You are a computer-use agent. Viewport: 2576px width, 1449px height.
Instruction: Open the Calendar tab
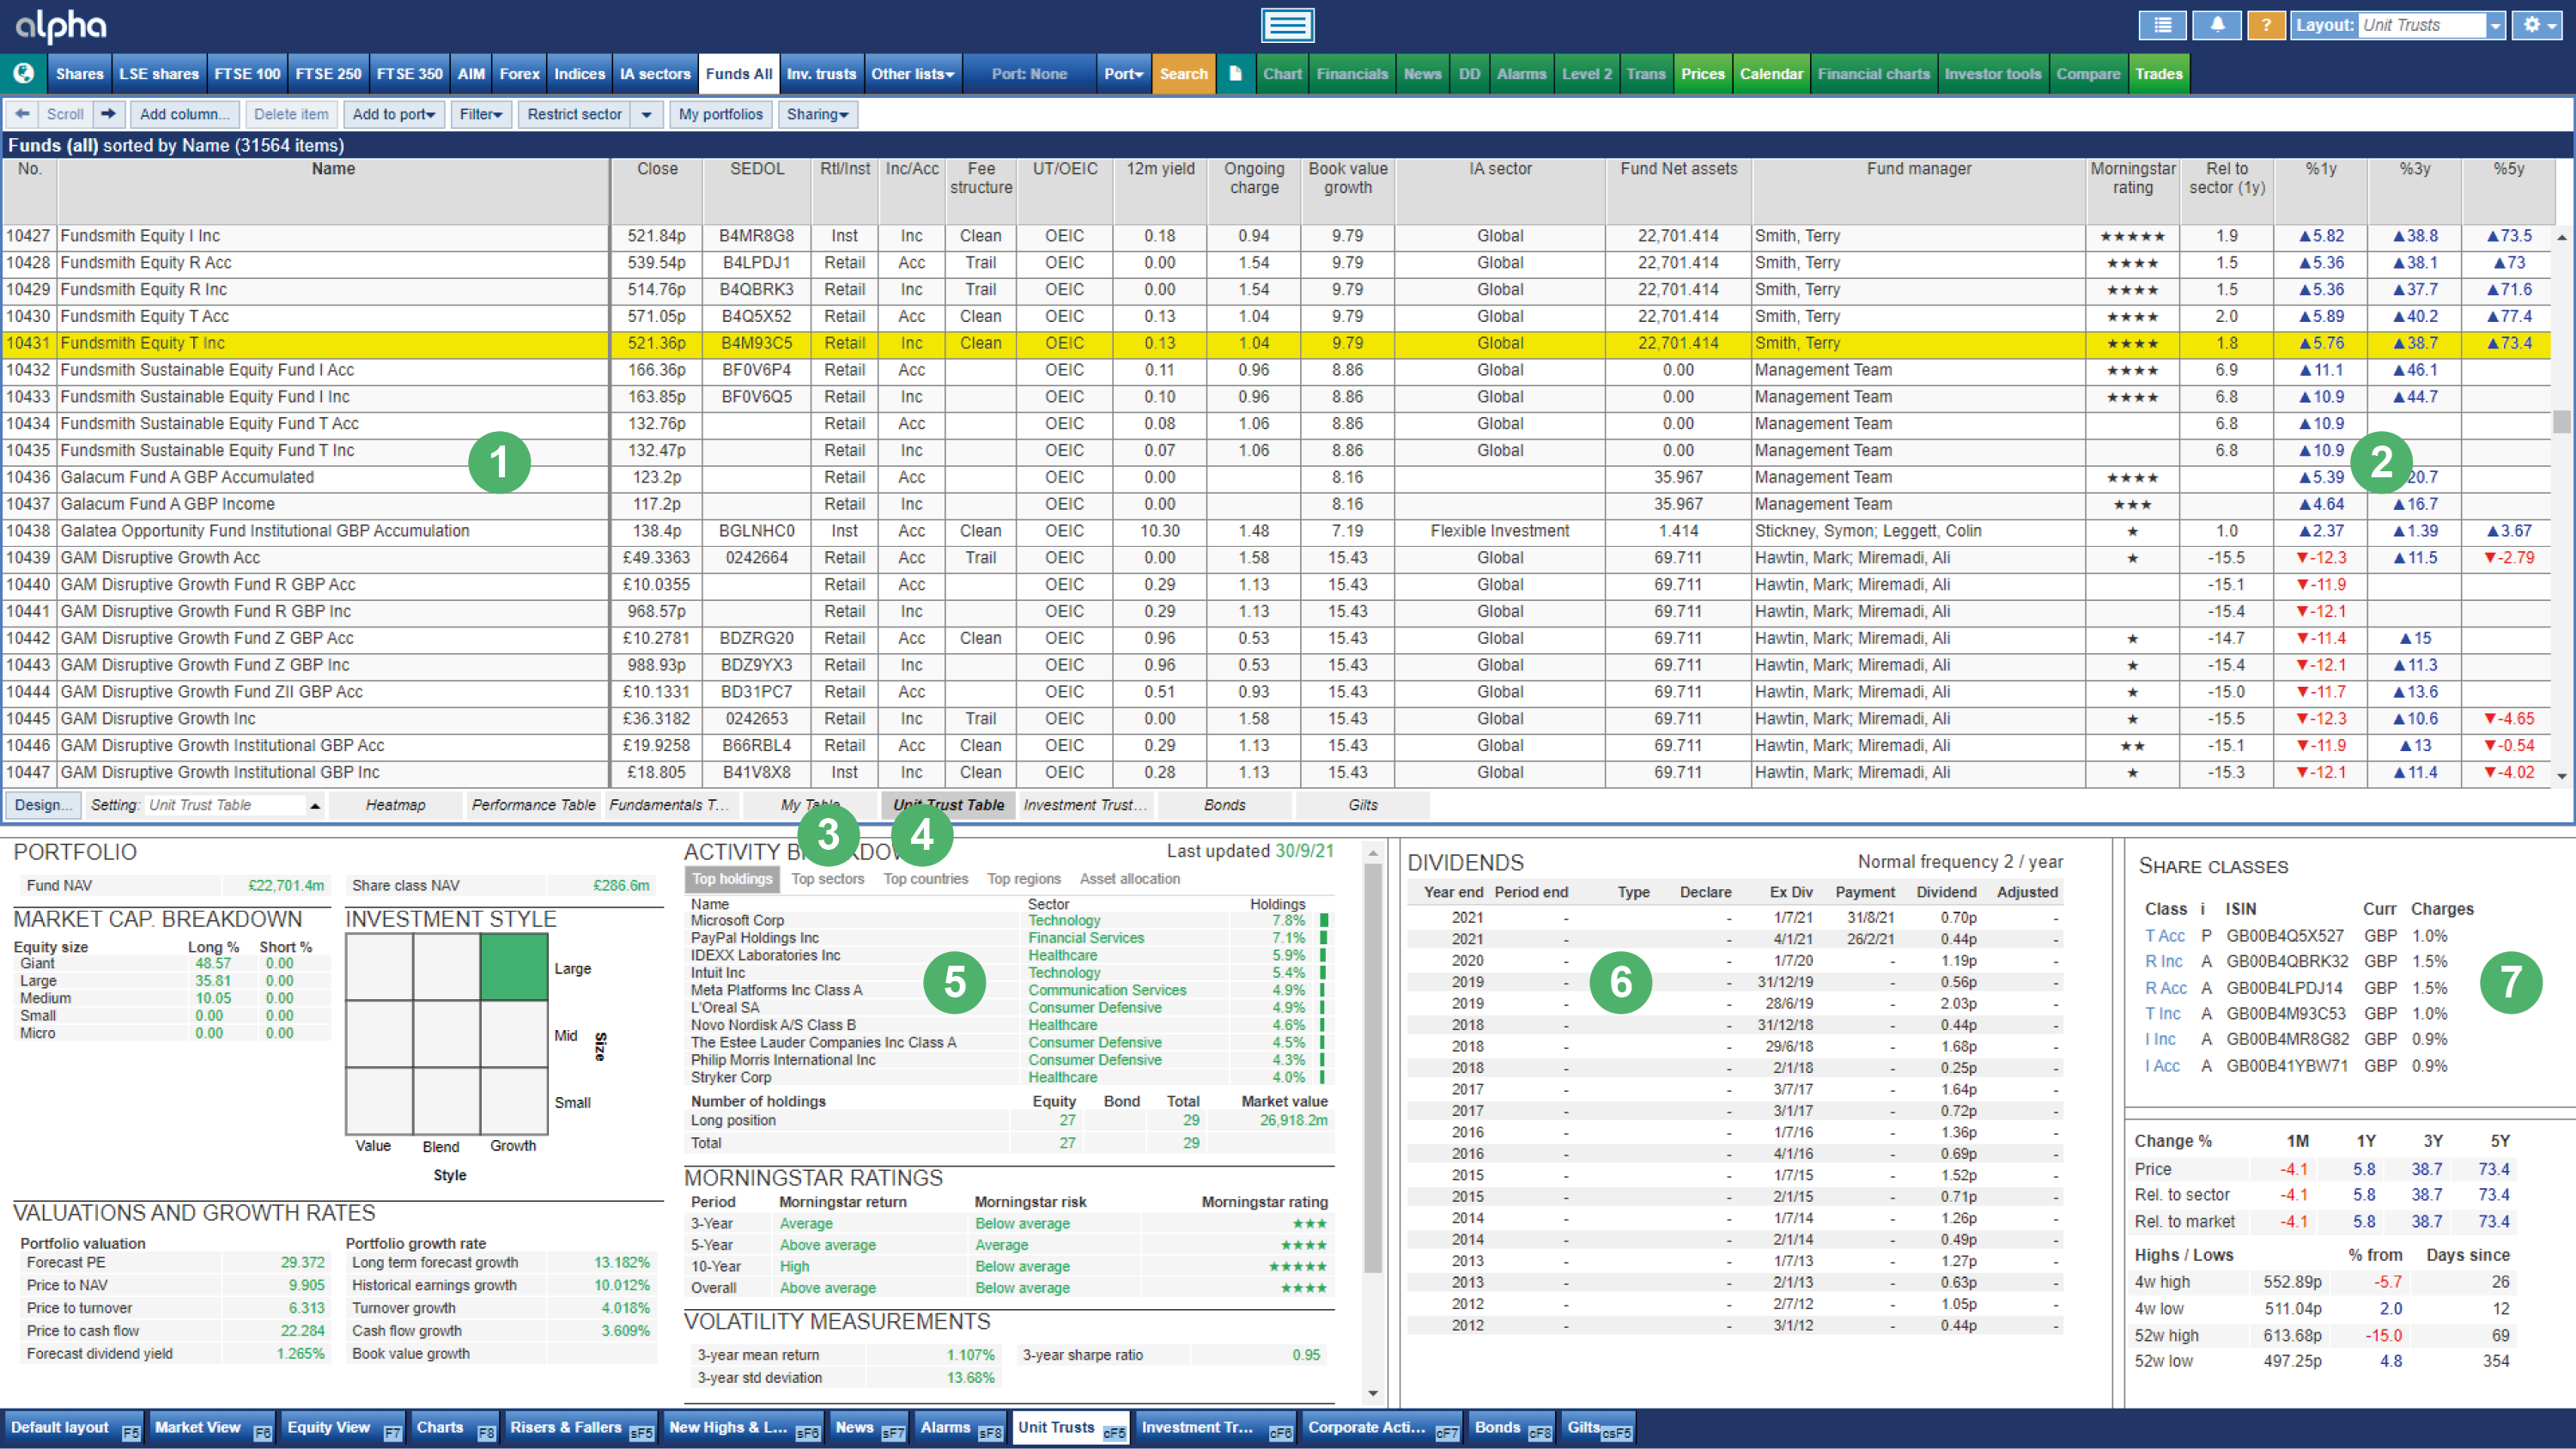[x=1771, y=73]
